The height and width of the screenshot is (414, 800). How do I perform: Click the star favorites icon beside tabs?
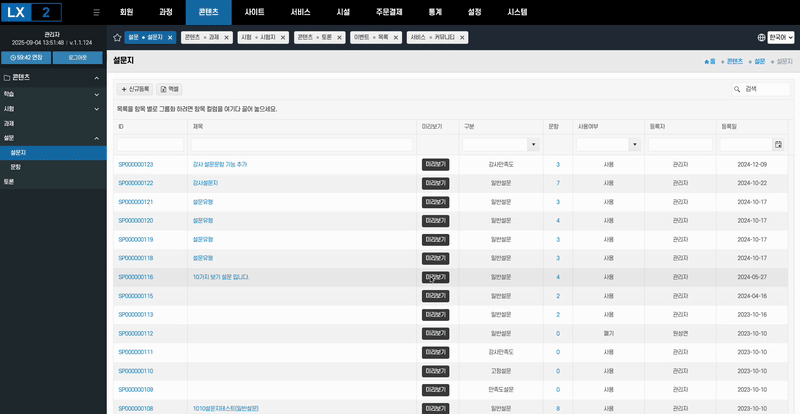point(117,37)
